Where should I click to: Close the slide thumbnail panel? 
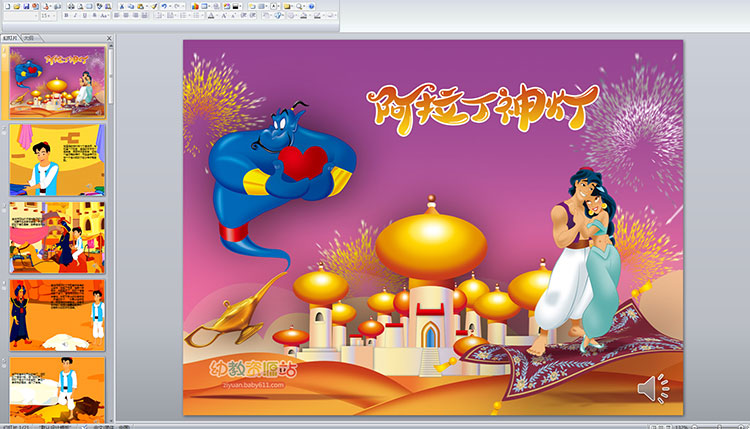(109, 38)
